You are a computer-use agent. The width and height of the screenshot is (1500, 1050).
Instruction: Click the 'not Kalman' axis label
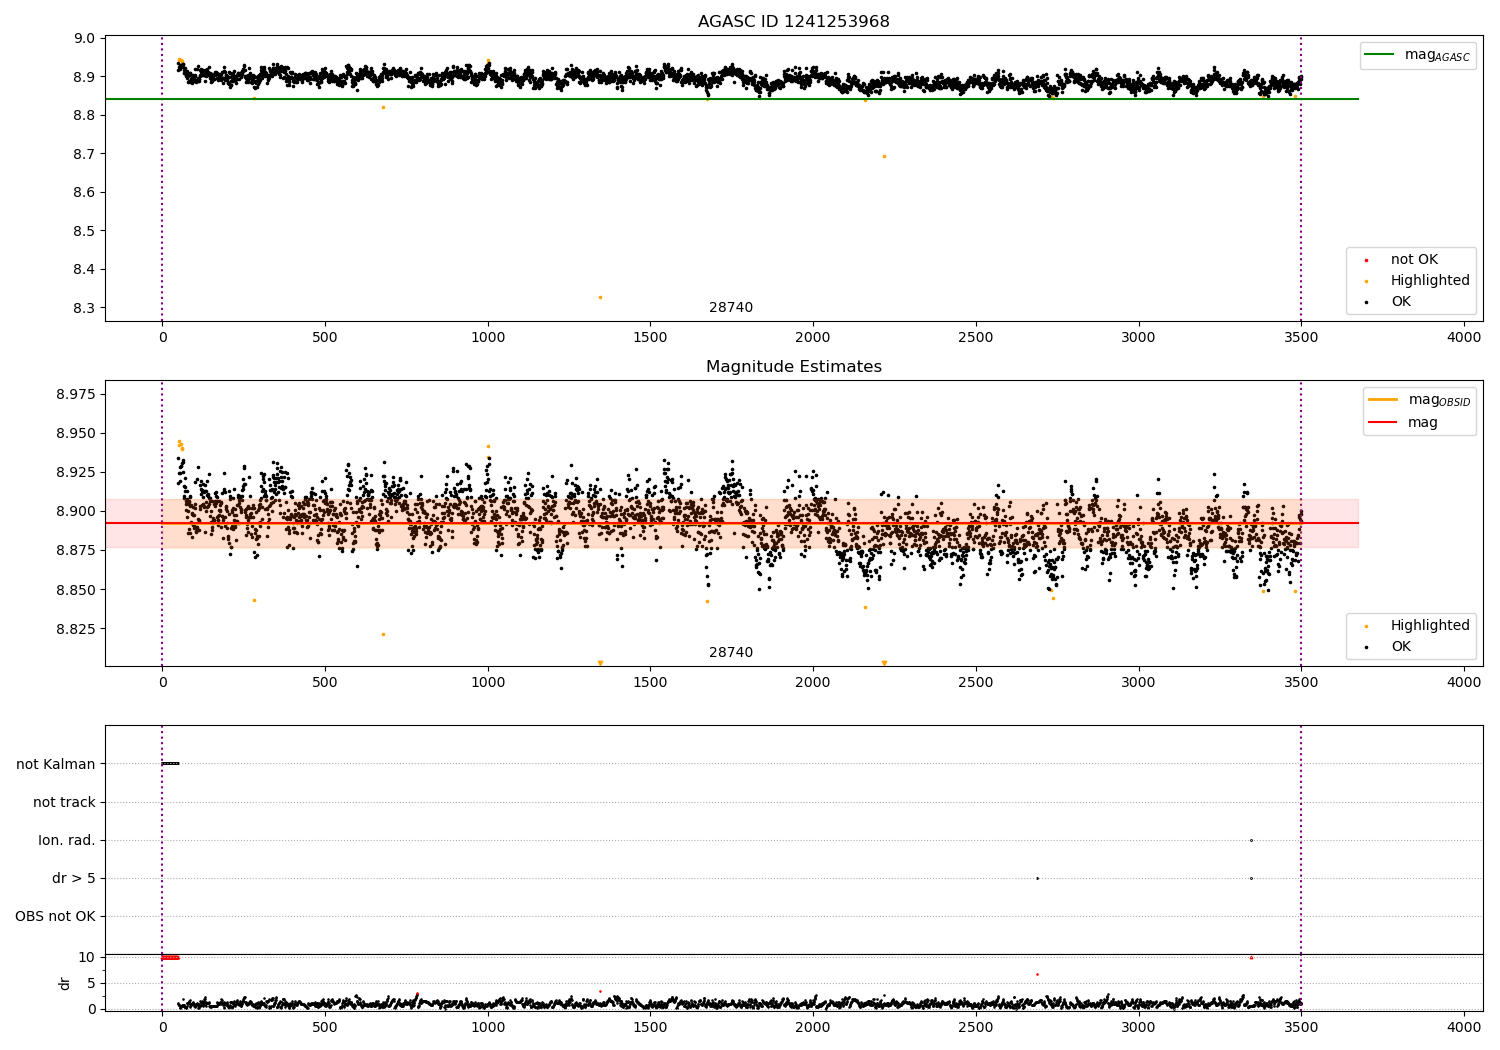point(56,764)
